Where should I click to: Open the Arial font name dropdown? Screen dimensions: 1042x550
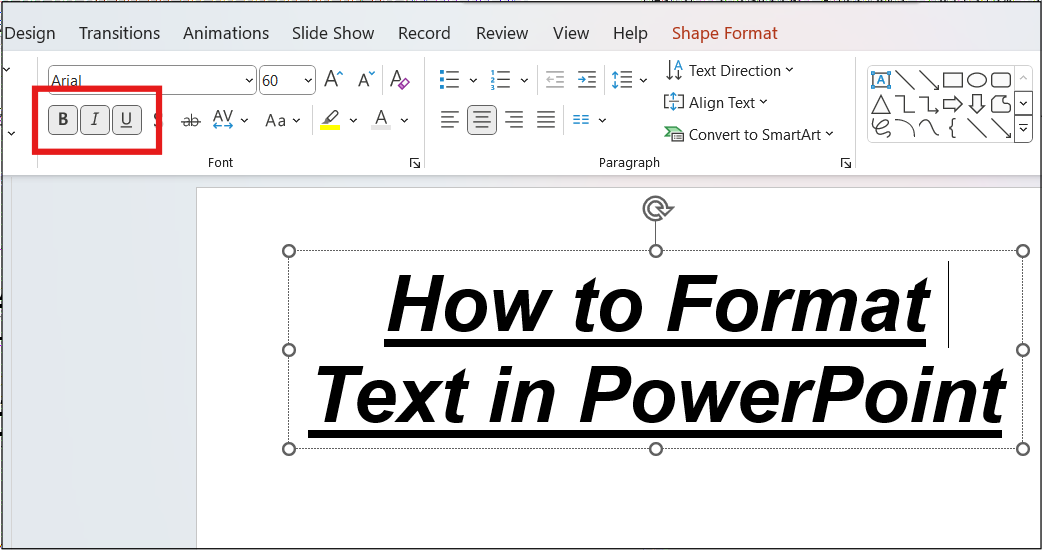point(249,80)
